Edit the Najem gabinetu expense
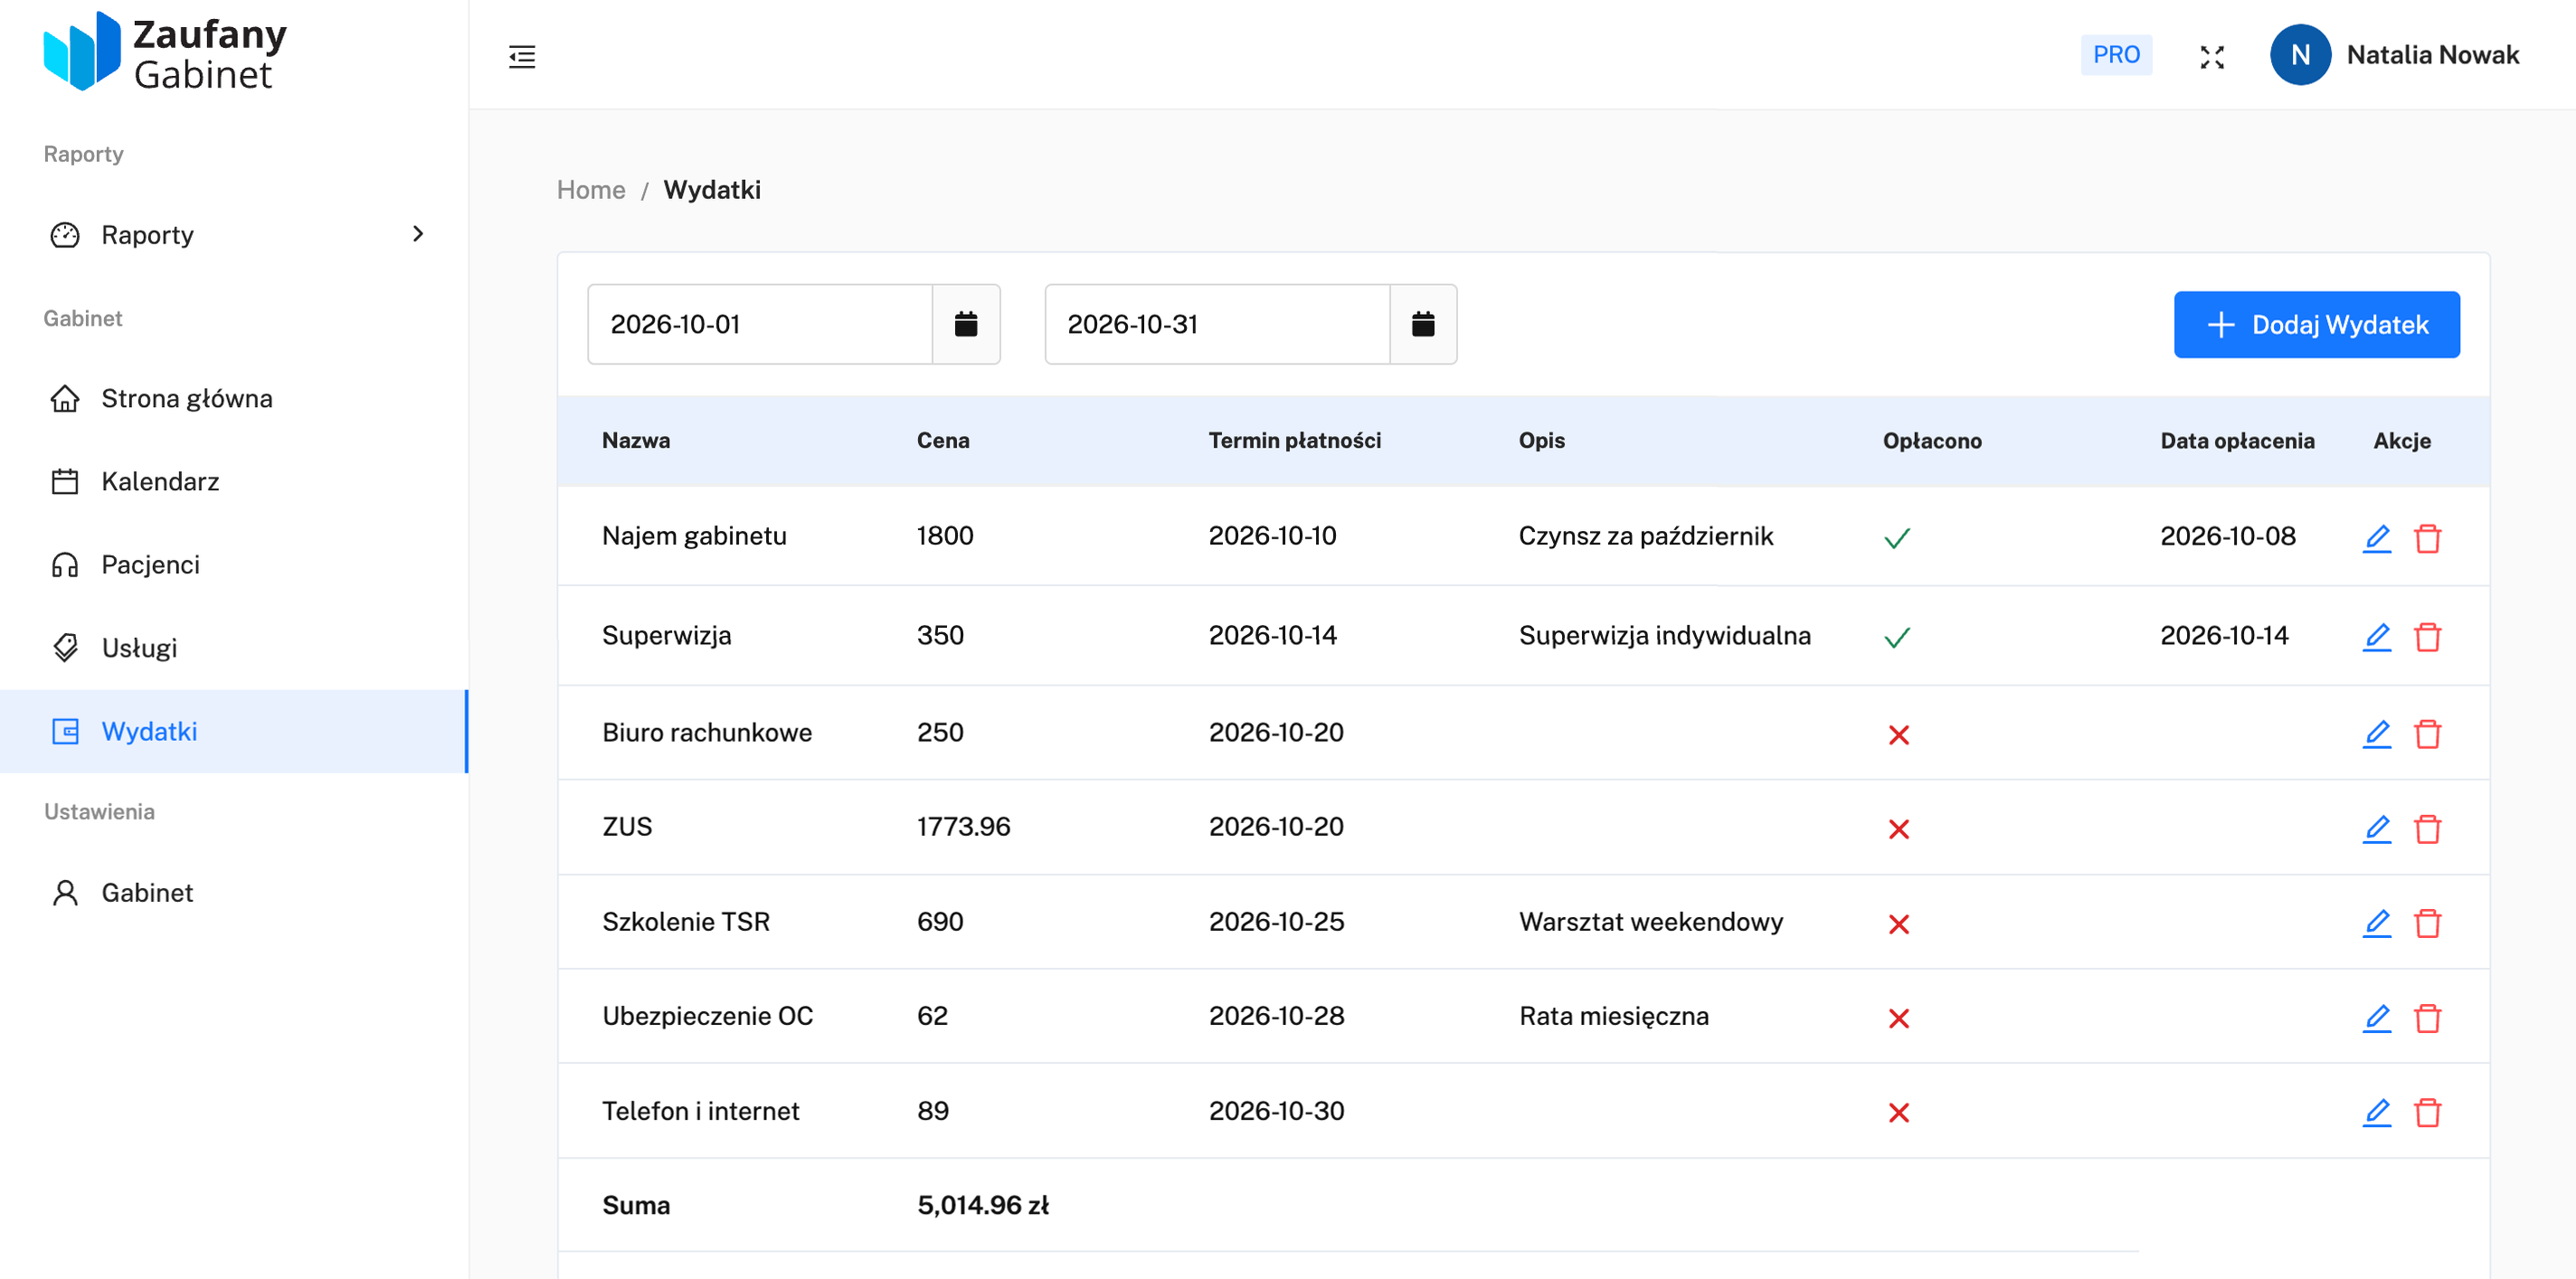 pyautogui.click(x=2377, y=538)
